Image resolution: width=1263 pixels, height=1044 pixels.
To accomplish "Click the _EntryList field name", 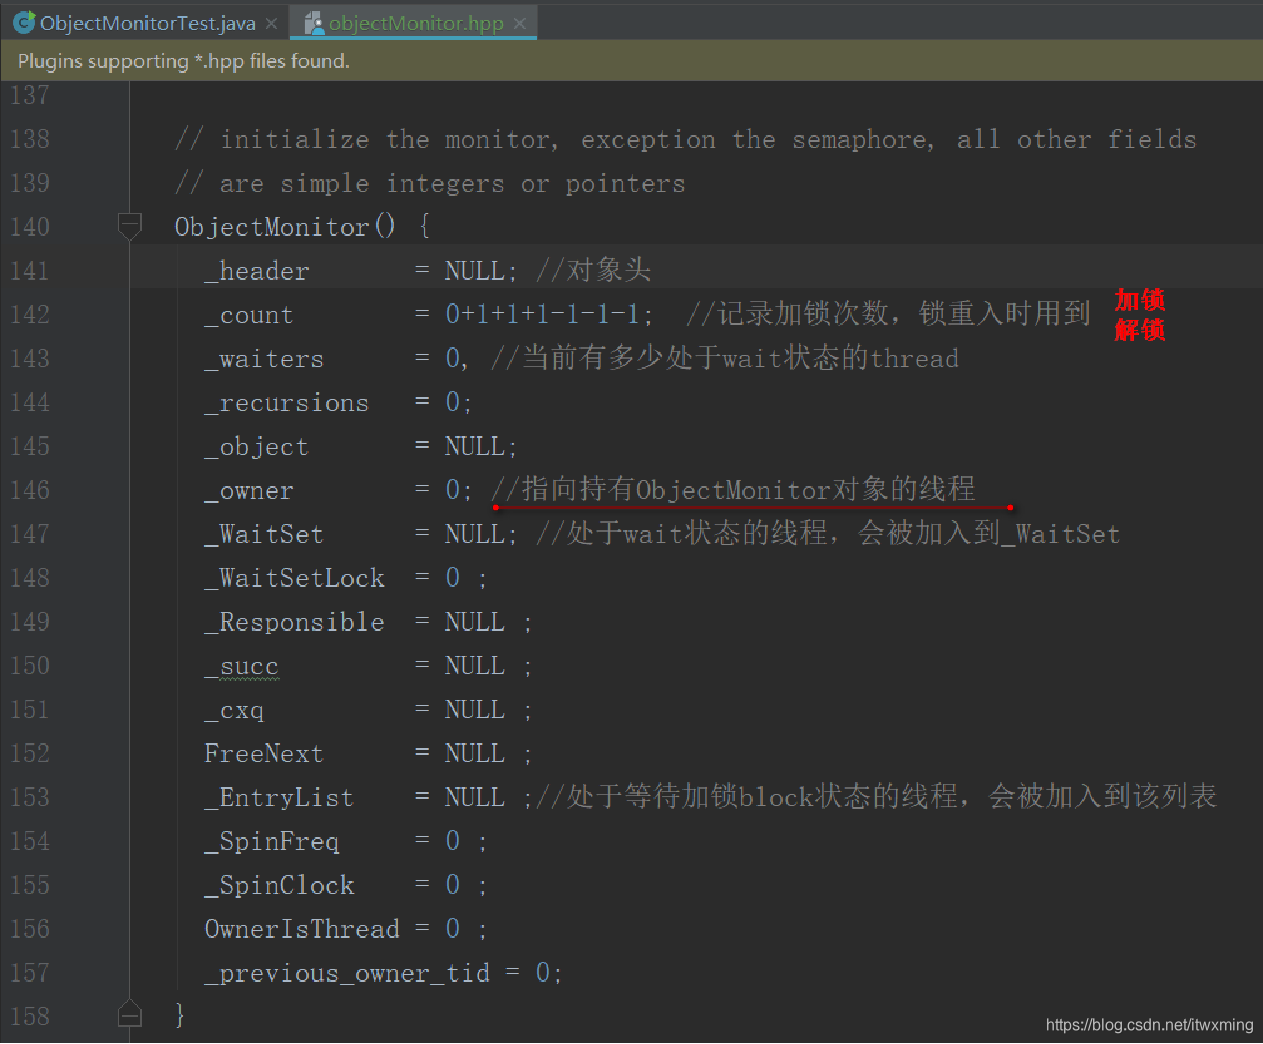I will (279, 797).
